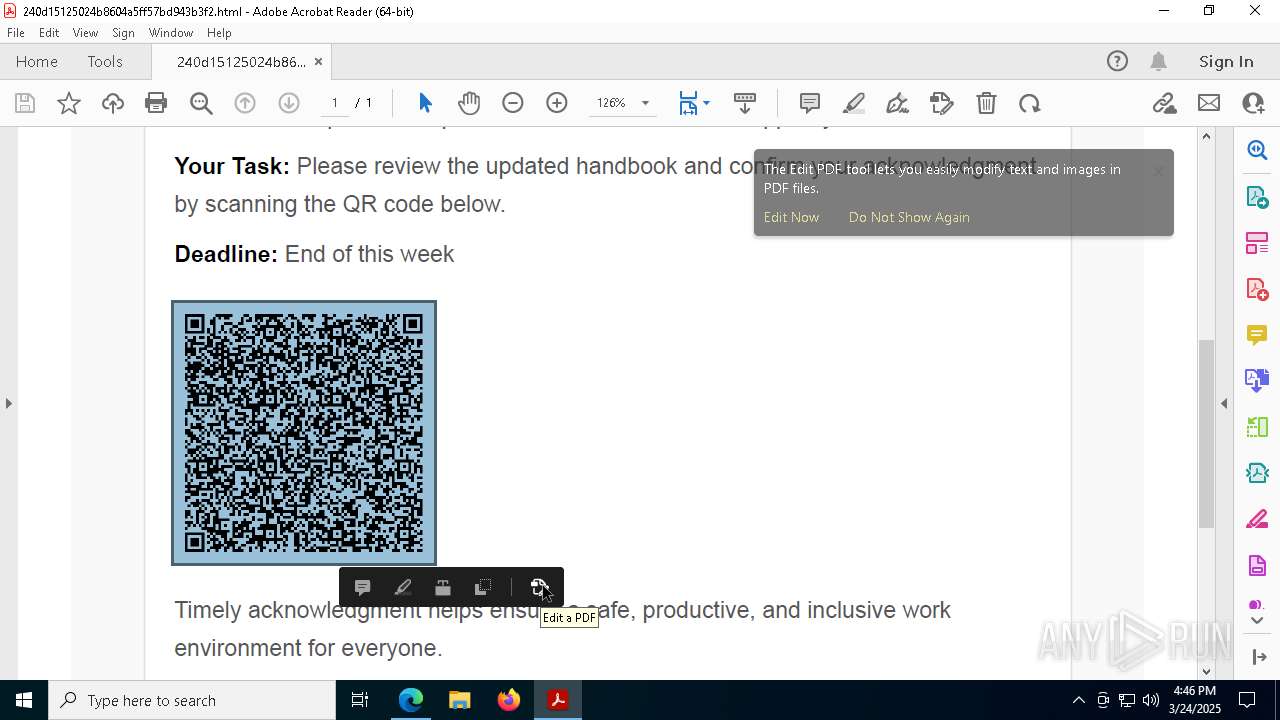Add note from floating toolbar
The height and width of the screenshot is (720, 1280).
[x=363, y=588]
